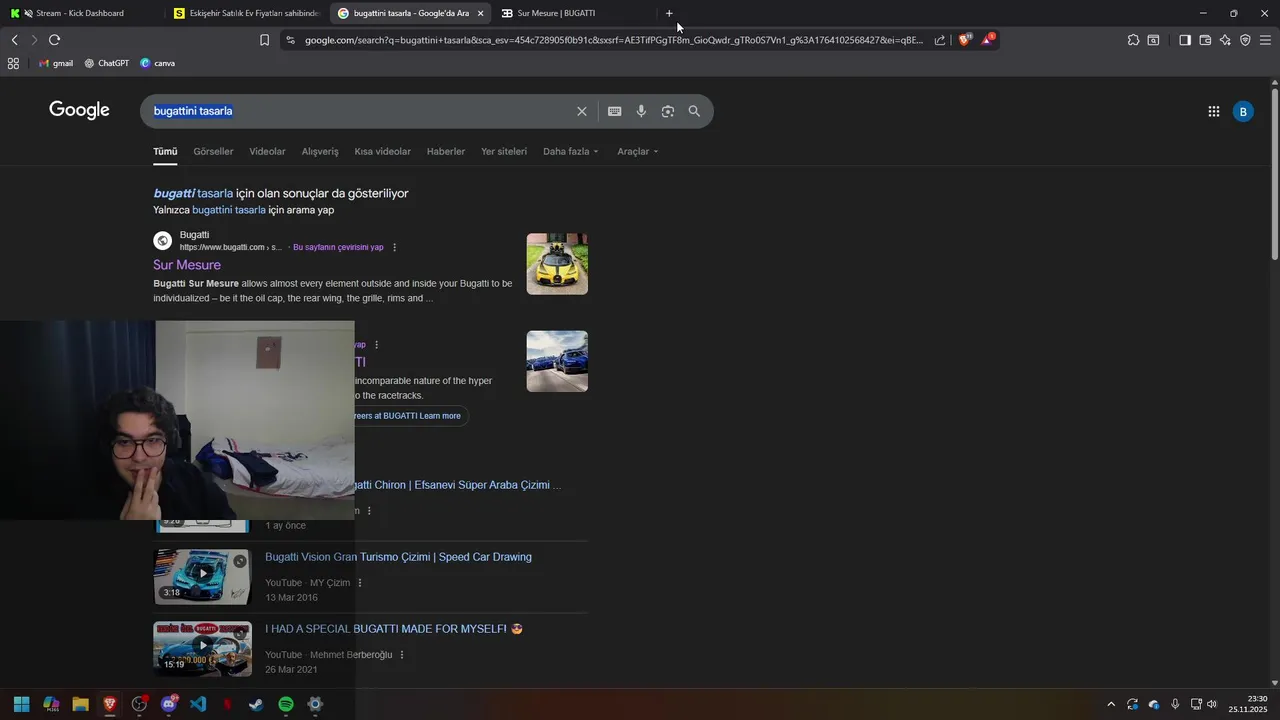This screenshot has width=1280, height=720.
Task: Open options menu beside Sur Mesure result
Action: click(394, 247)
